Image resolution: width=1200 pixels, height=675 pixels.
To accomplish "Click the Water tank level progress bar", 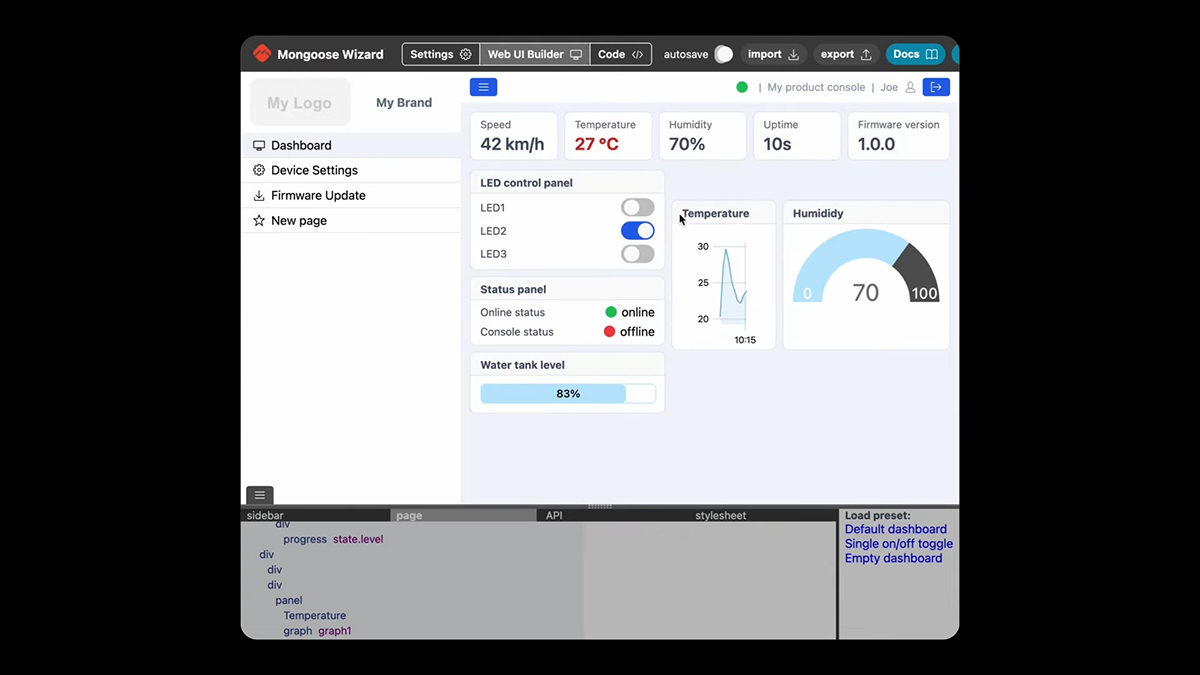I will click(x=567, y=394).
